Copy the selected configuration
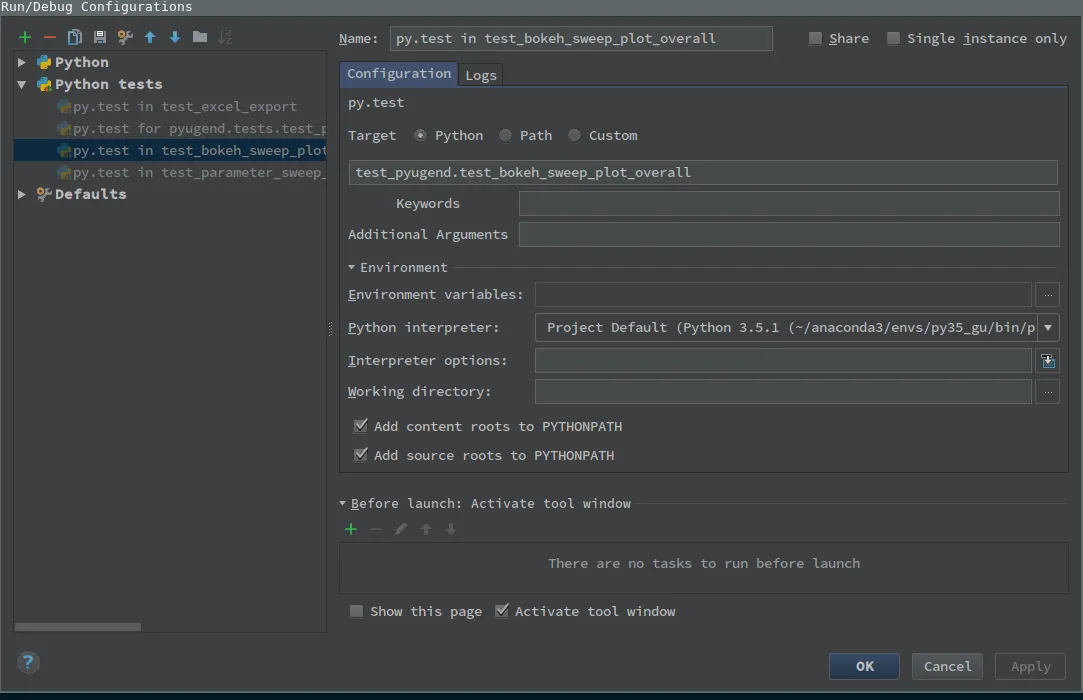1083x700 pixels. click(75, 37)
